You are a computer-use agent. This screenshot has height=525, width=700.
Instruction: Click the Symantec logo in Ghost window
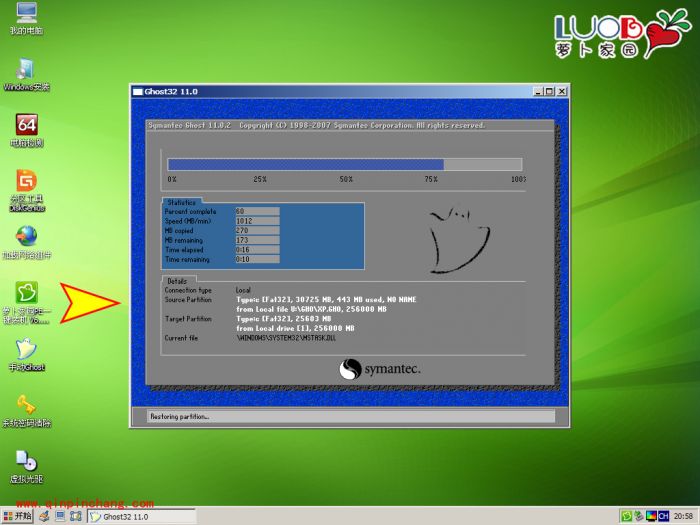coord(379,370)
